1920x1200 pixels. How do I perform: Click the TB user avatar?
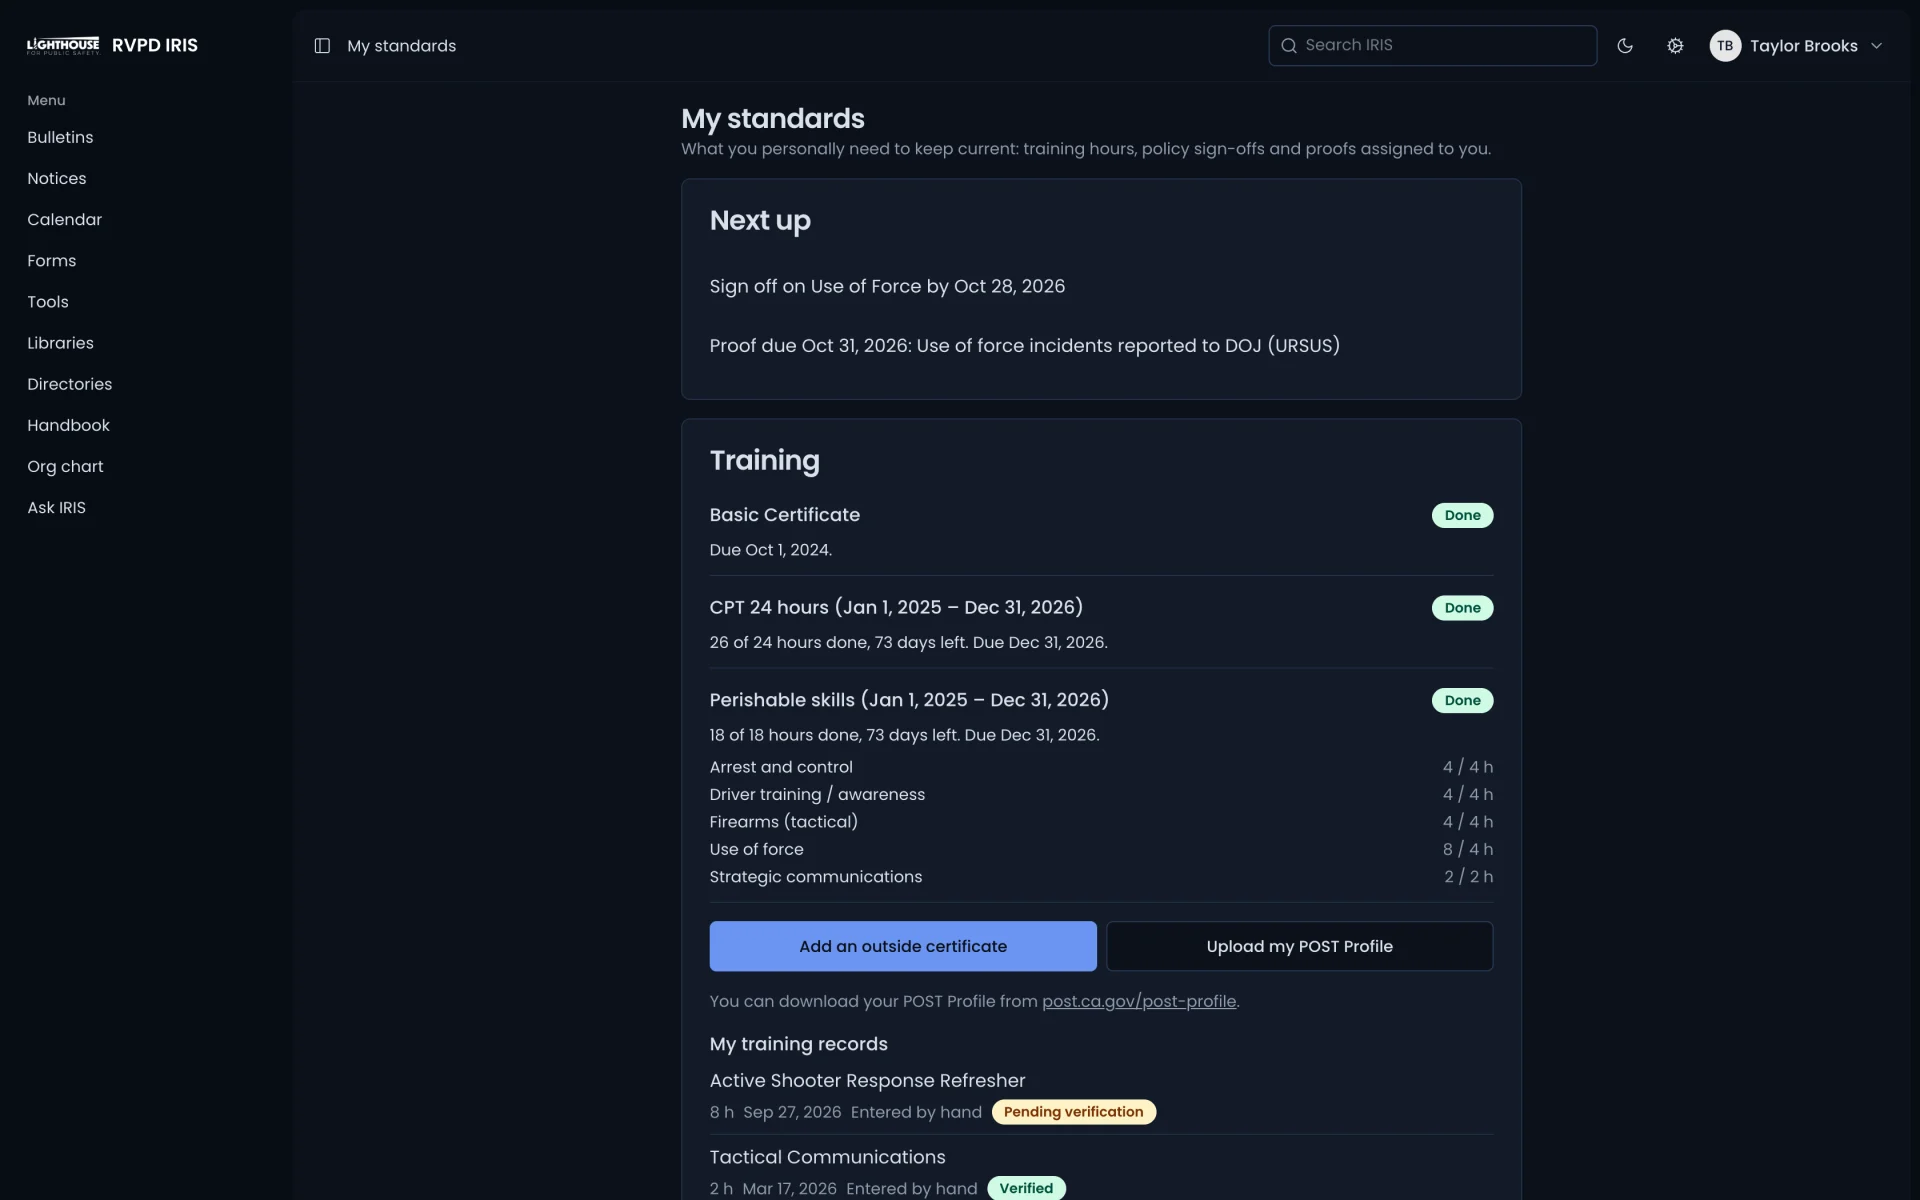pyautogui.click(x=1725, y=46)
